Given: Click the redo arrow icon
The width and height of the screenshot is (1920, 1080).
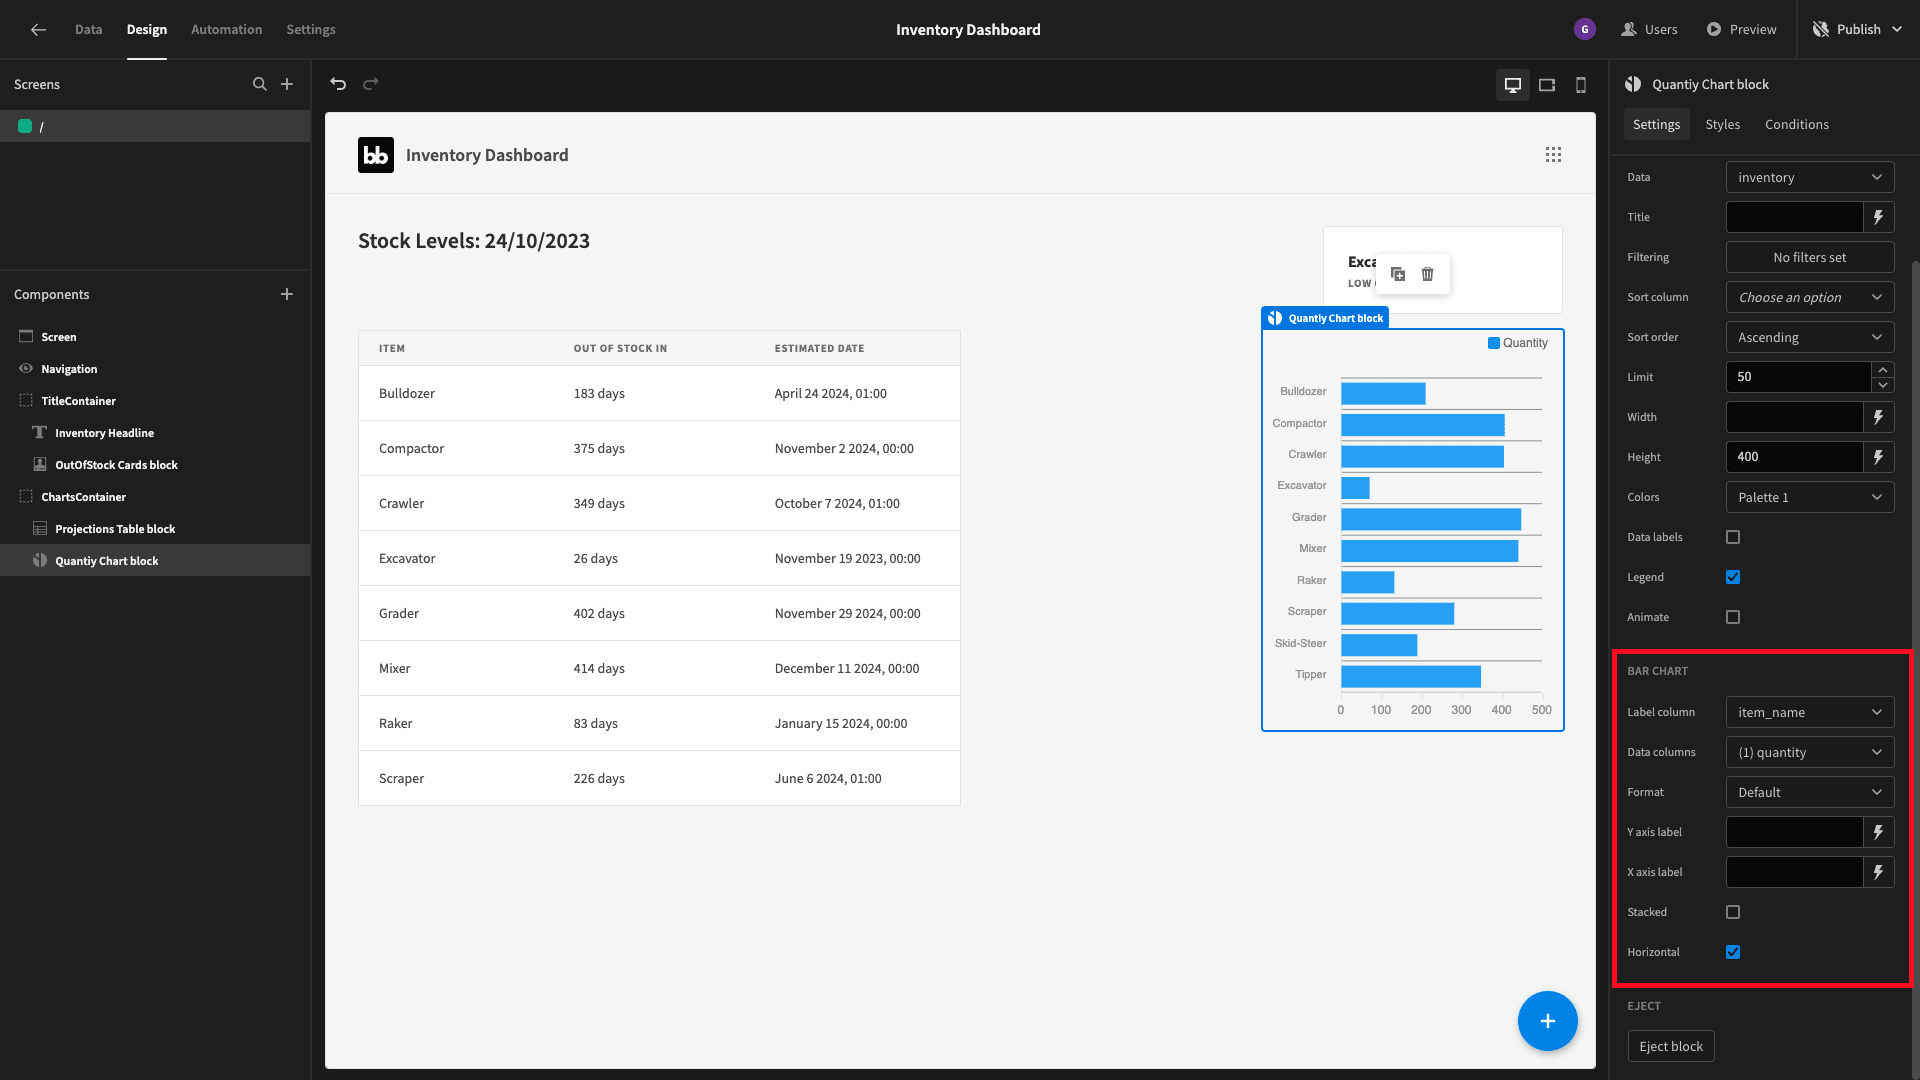Looking at the screenshot, I should (371, 84).
